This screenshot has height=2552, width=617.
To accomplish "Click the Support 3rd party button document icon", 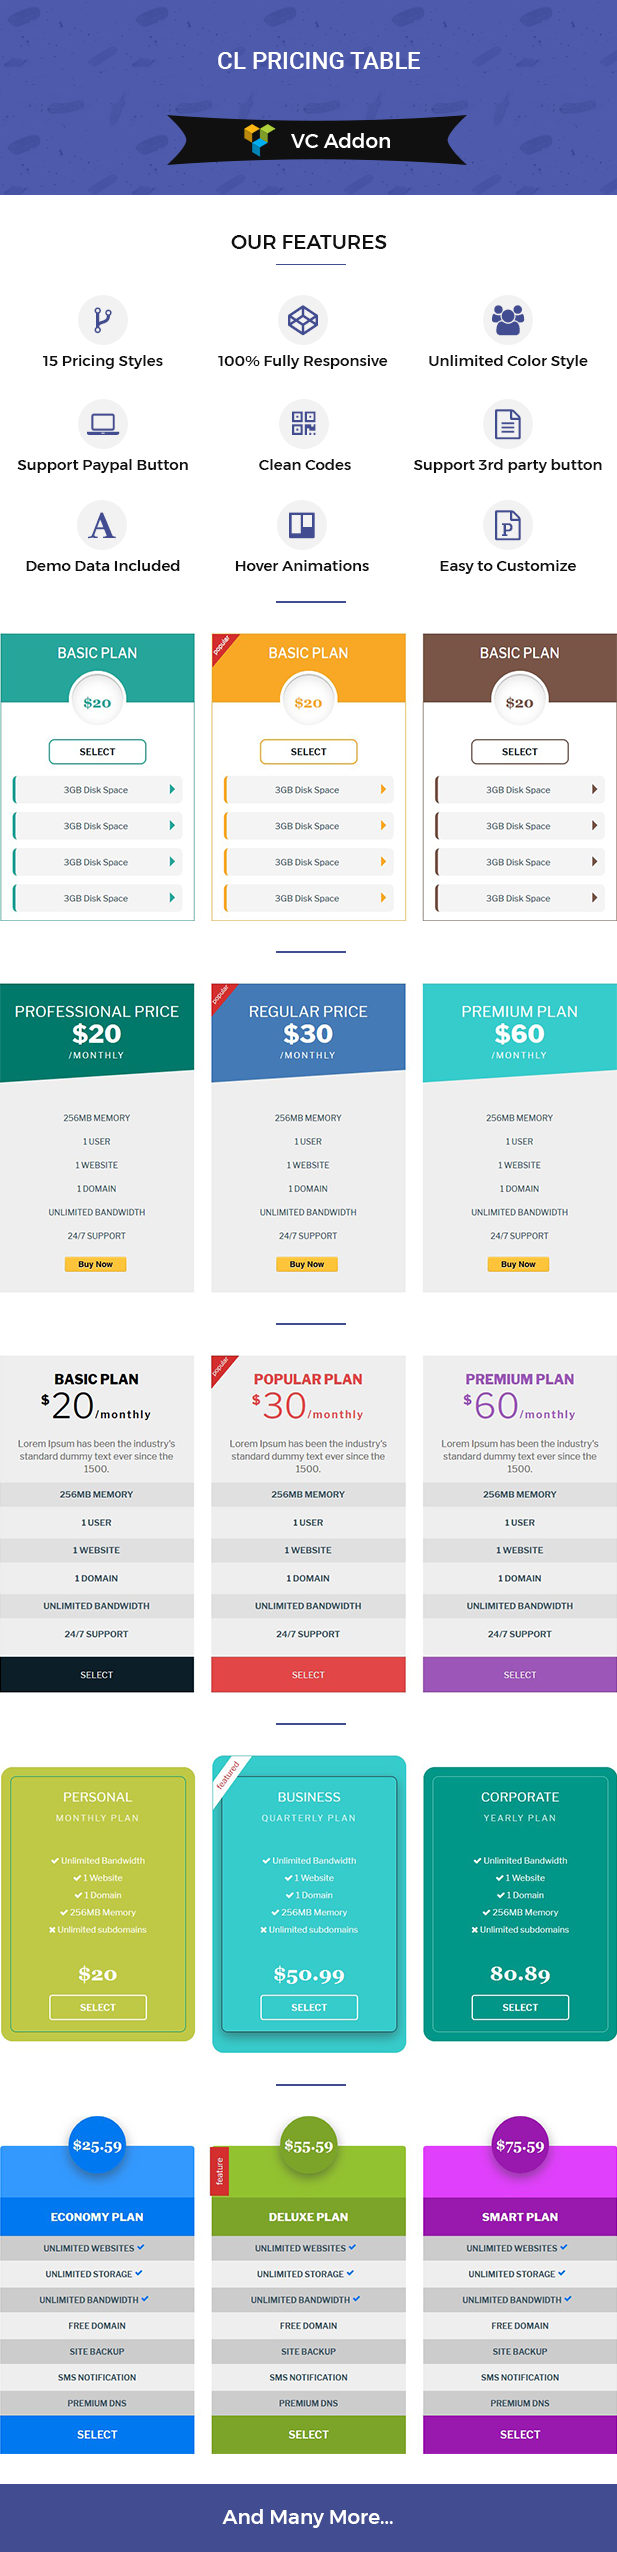I will pyautogui.click(x=508, y=424).
